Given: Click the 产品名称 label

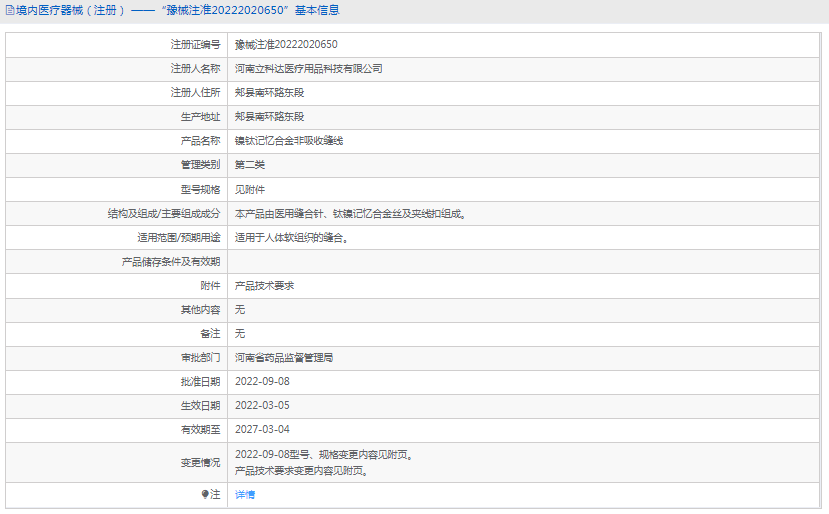Looking at the screenshot, I should tap(200, 141).
